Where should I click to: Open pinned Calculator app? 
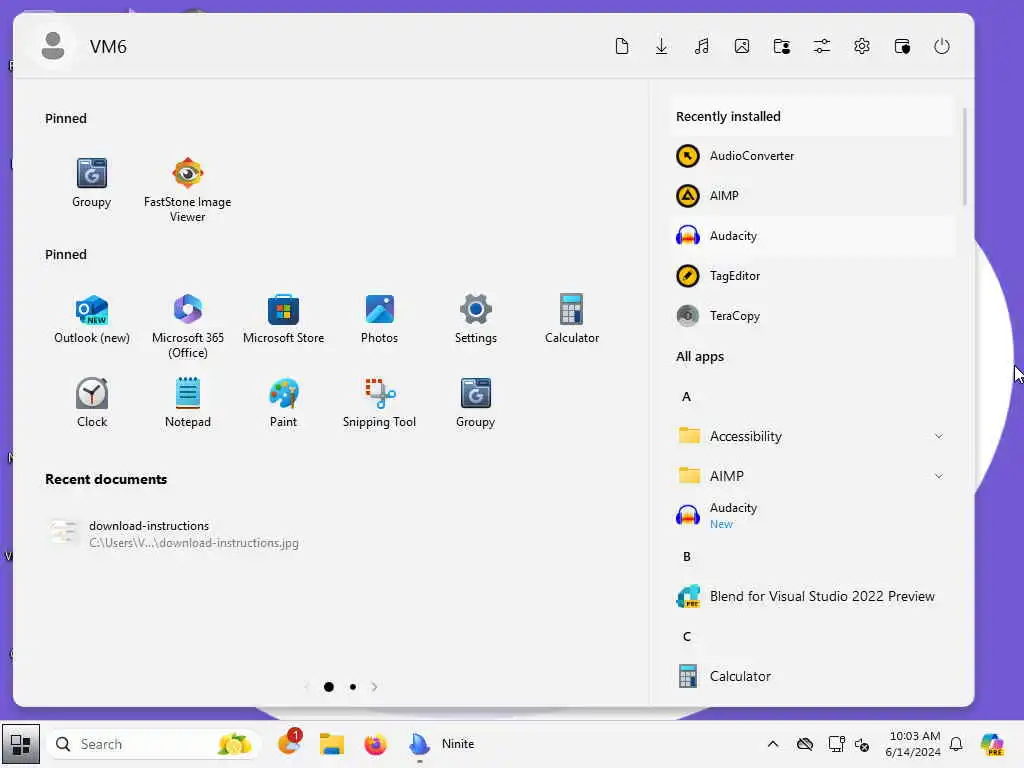[571, 319]
